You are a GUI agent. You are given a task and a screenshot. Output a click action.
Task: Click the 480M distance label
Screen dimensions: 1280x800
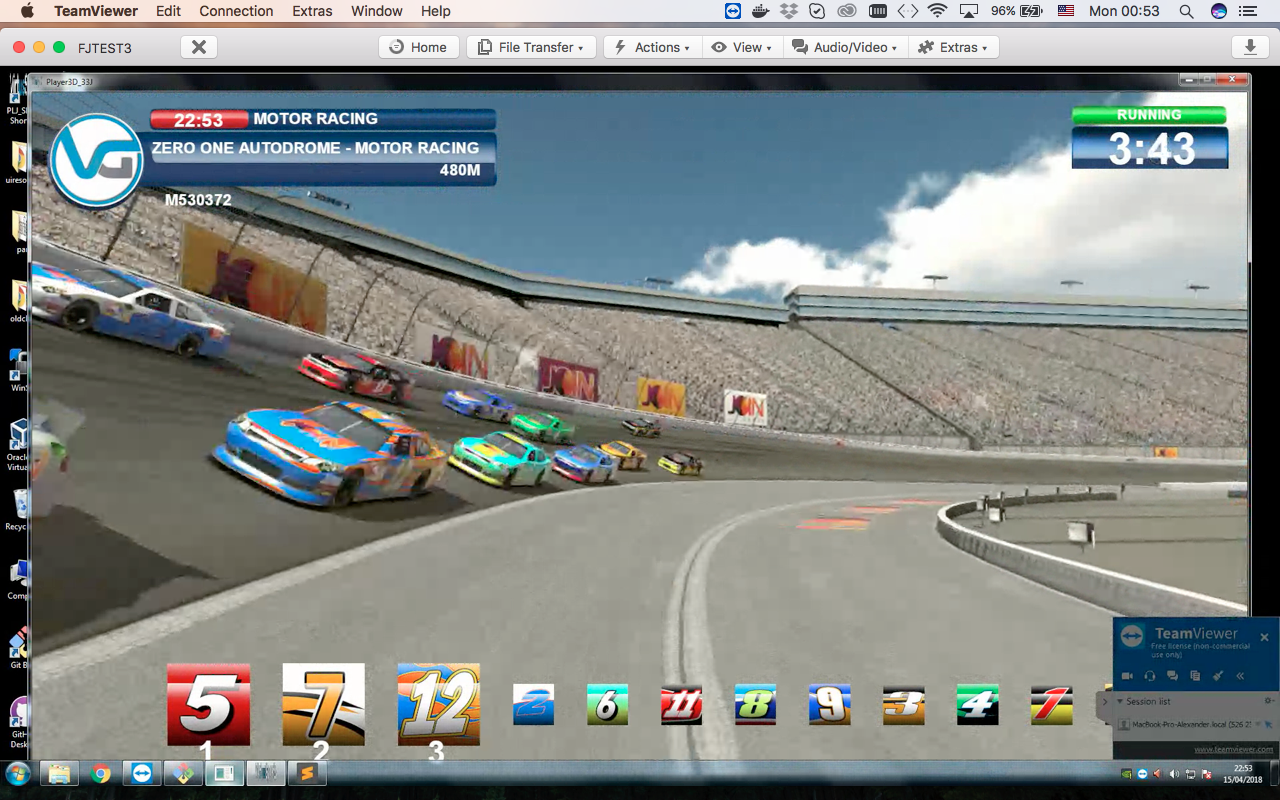point(460,171)
